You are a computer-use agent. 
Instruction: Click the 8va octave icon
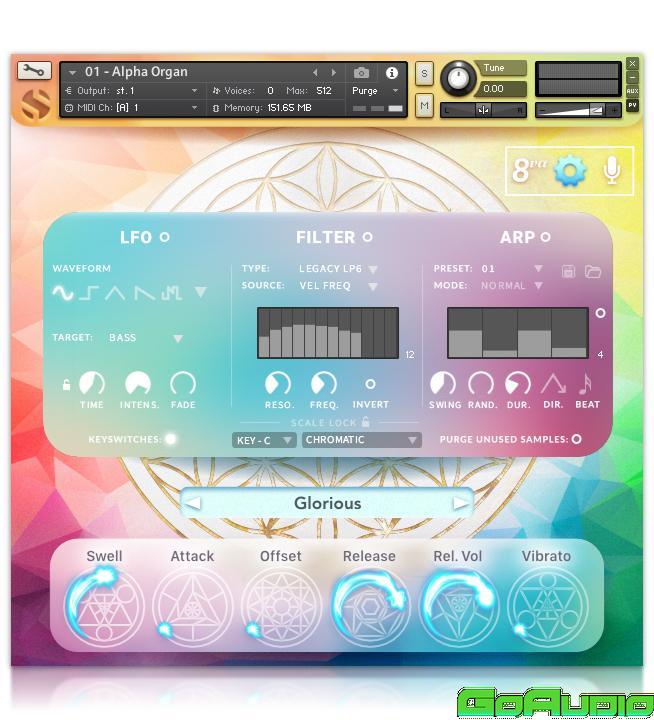point(528,170)
